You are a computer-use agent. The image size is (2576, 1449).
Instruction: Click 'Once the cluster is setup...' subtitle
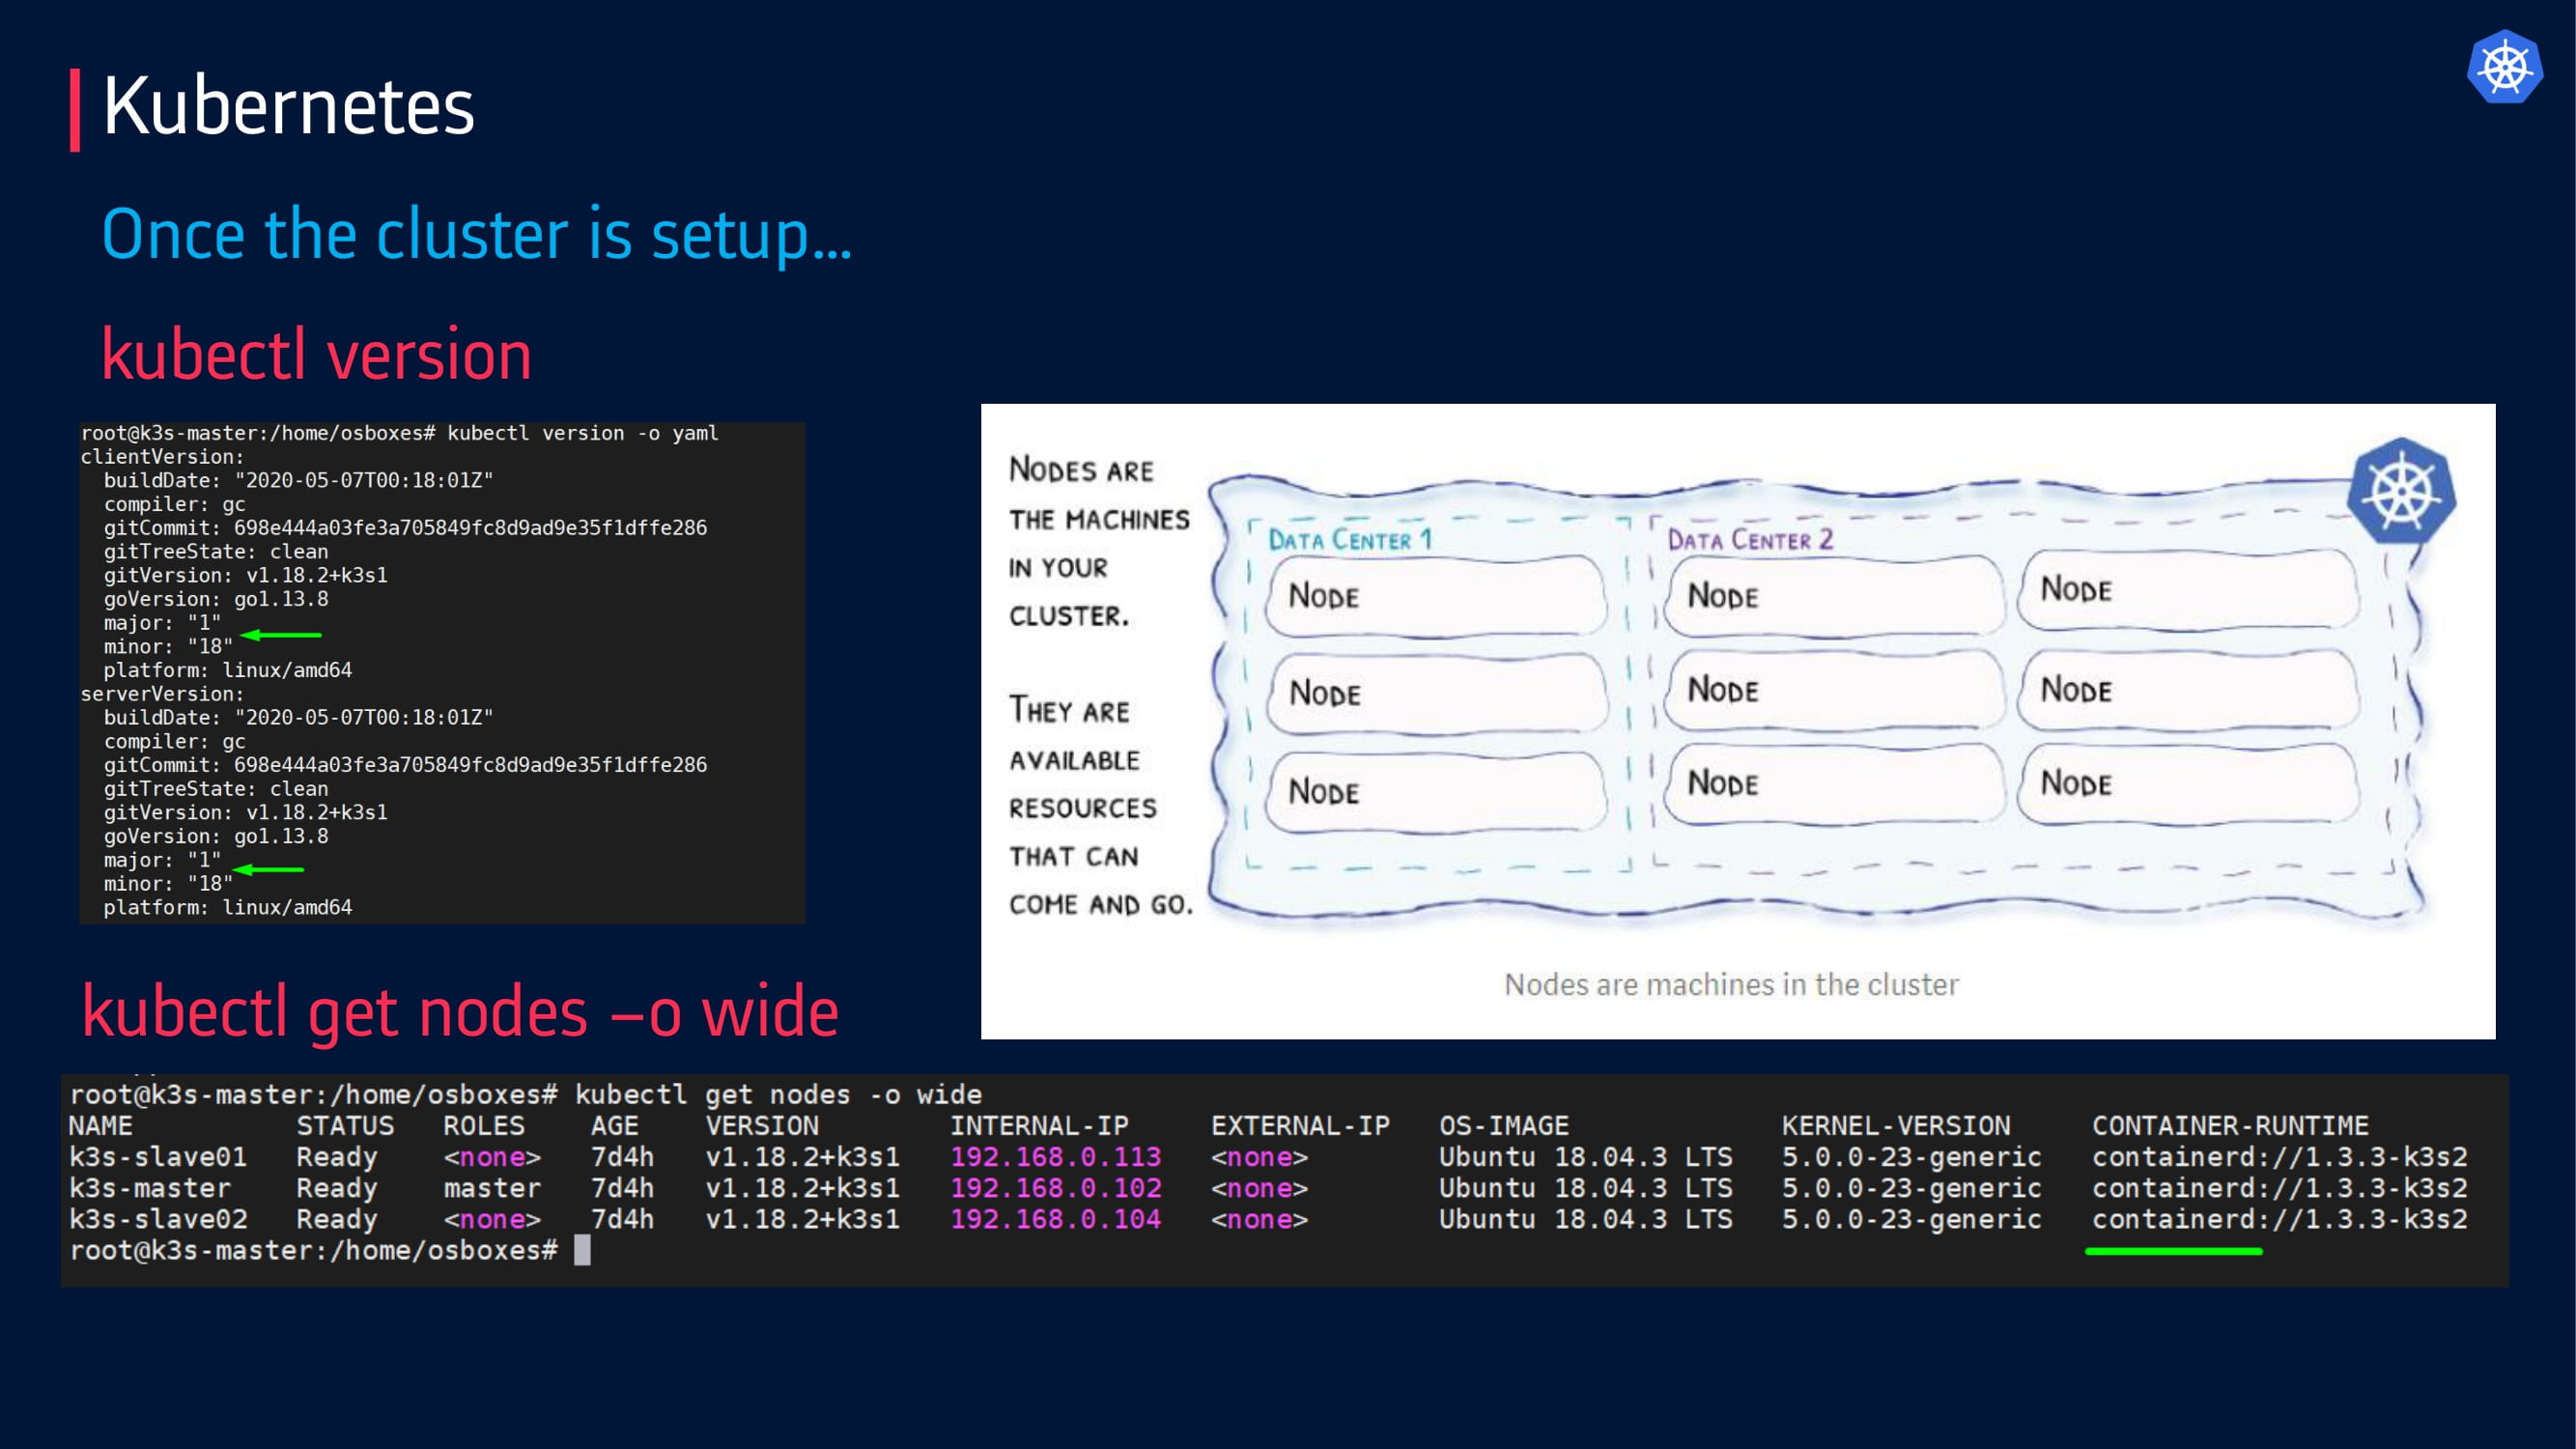(477, 236)
